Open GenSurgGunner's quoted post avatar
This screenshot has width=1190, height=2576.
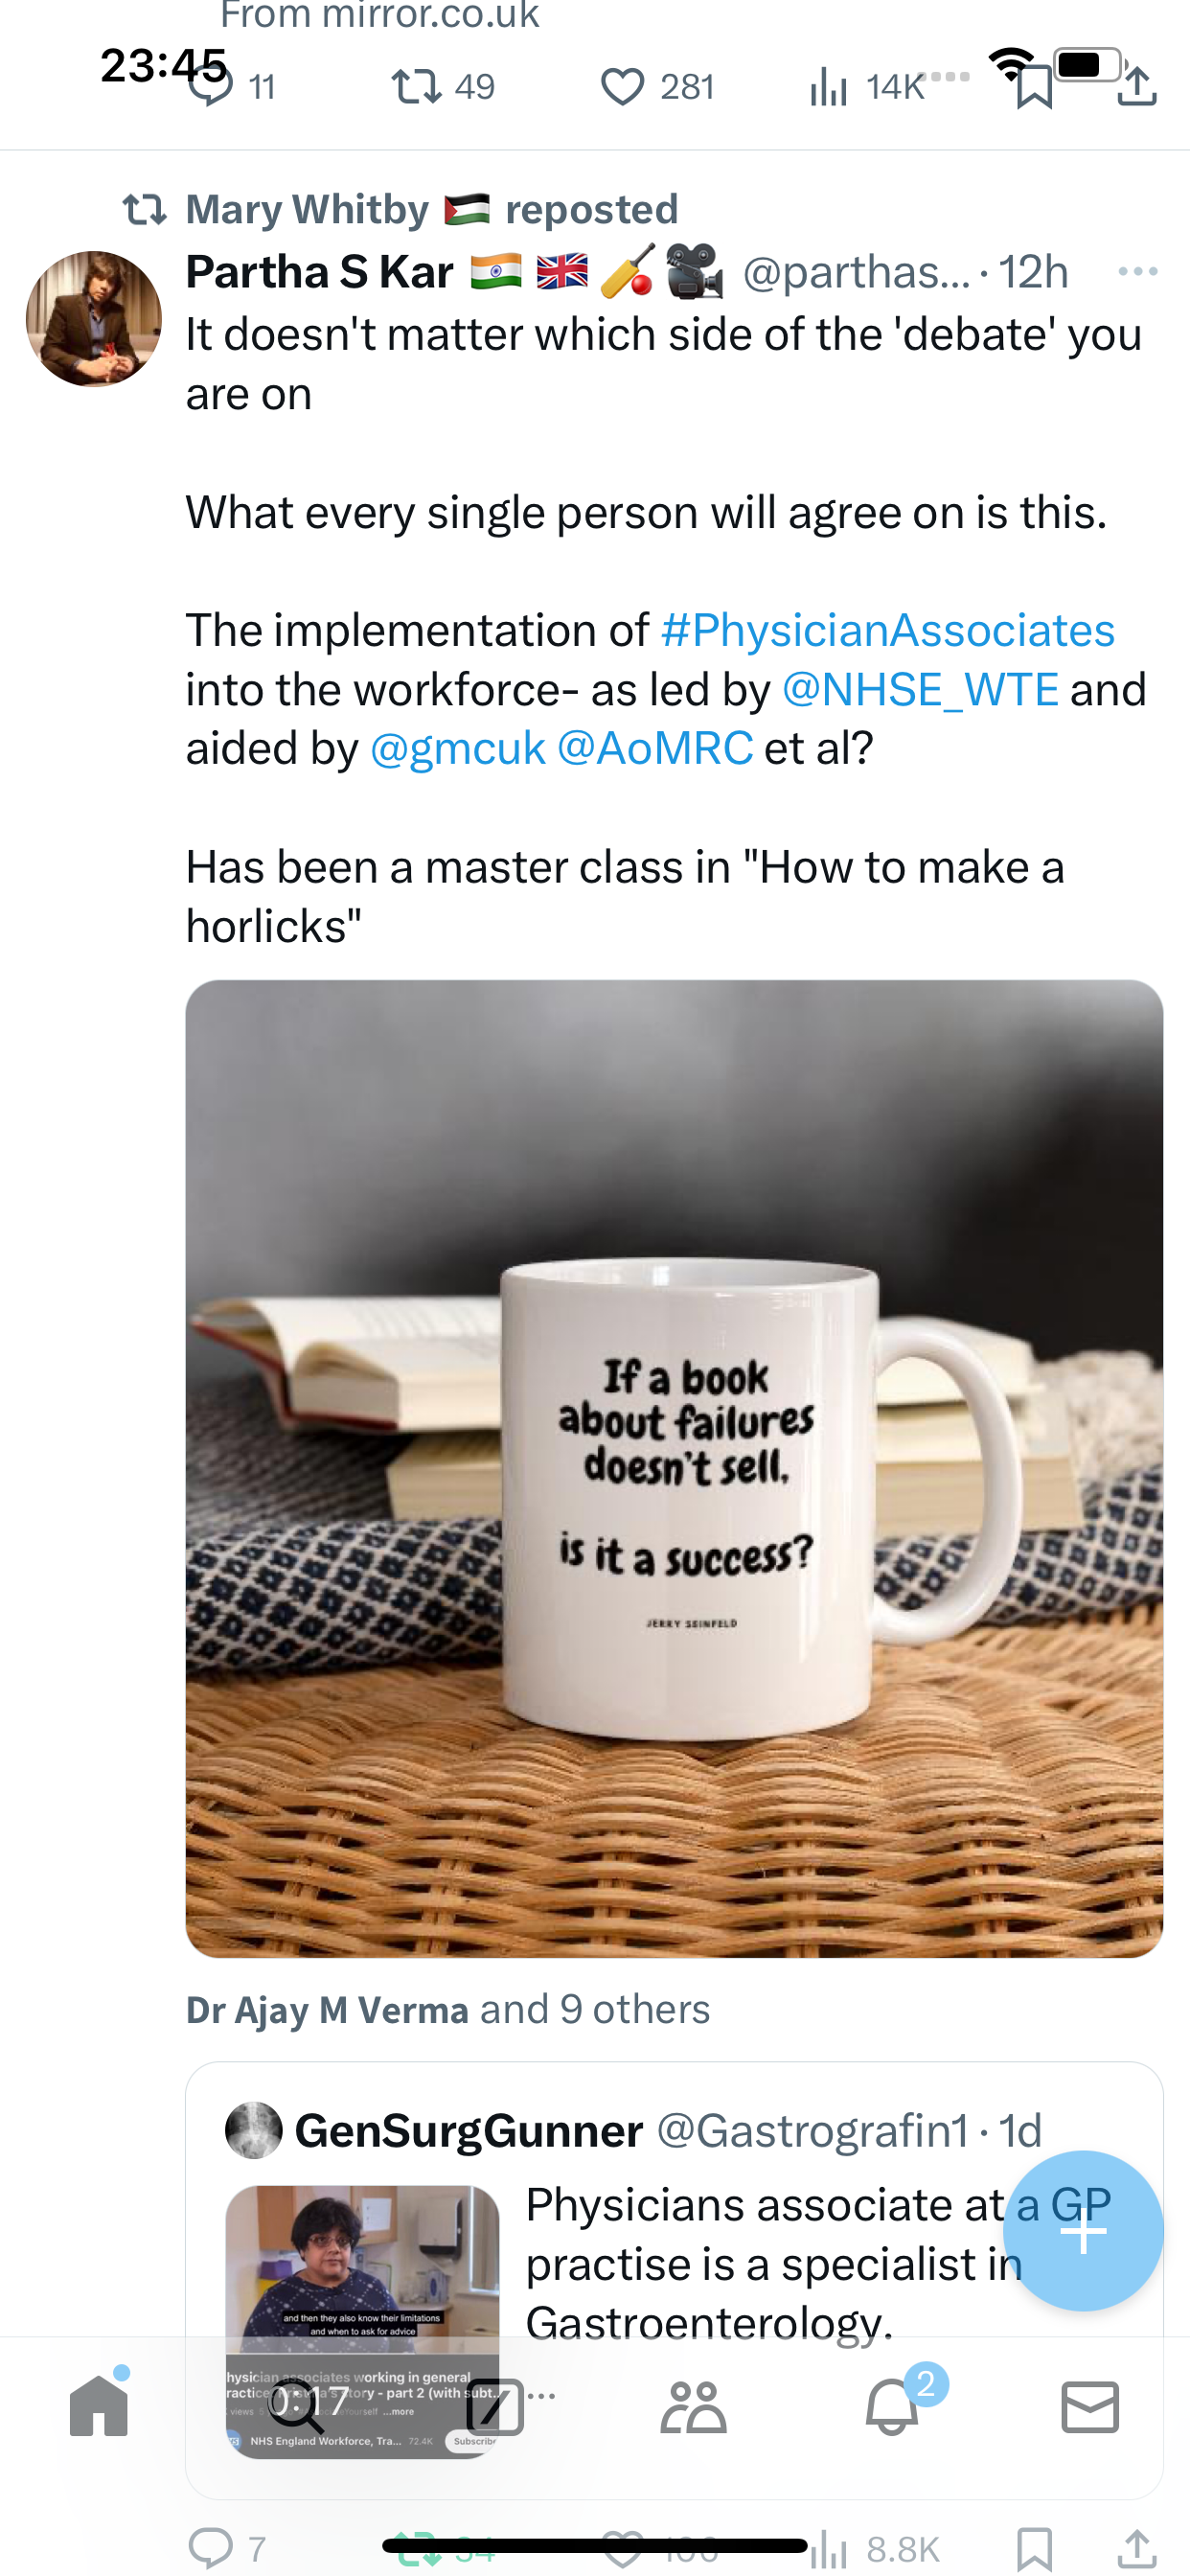pos(253,2131)
